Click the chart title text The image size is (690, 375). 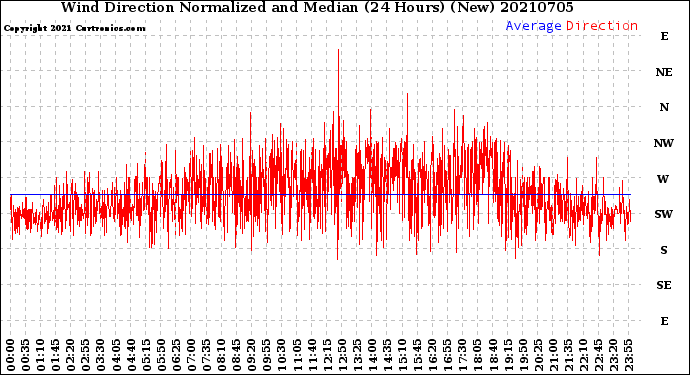coord(317,7)
